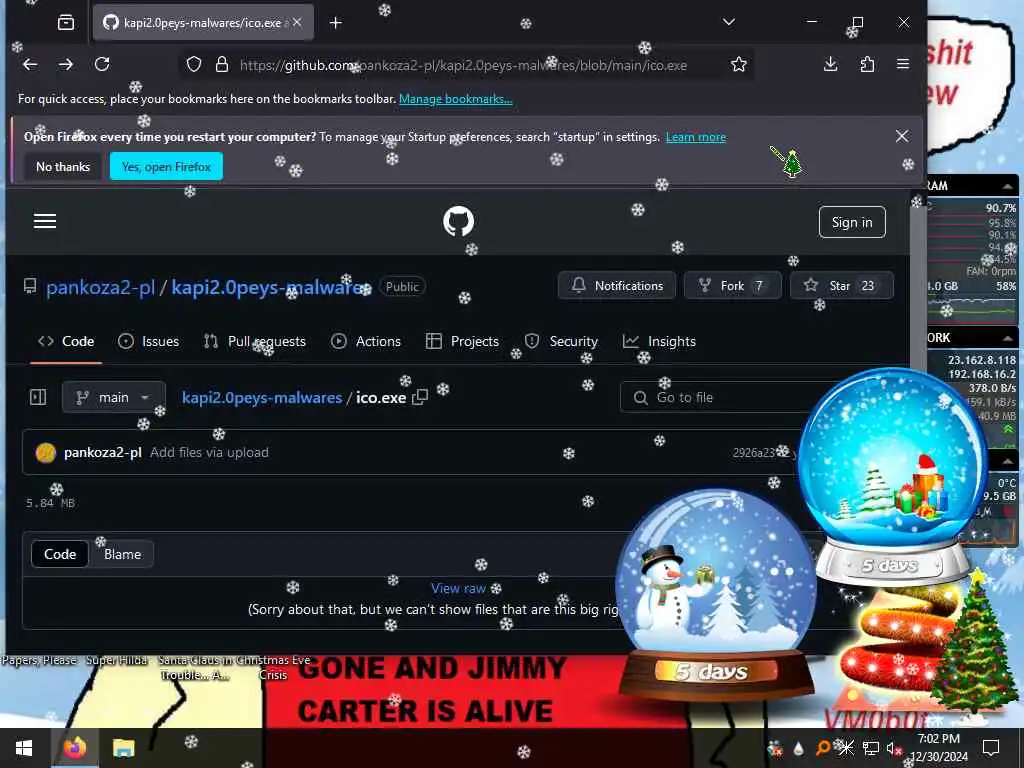
Task: Switch to the Issues tab
Action: coord(148,342)
